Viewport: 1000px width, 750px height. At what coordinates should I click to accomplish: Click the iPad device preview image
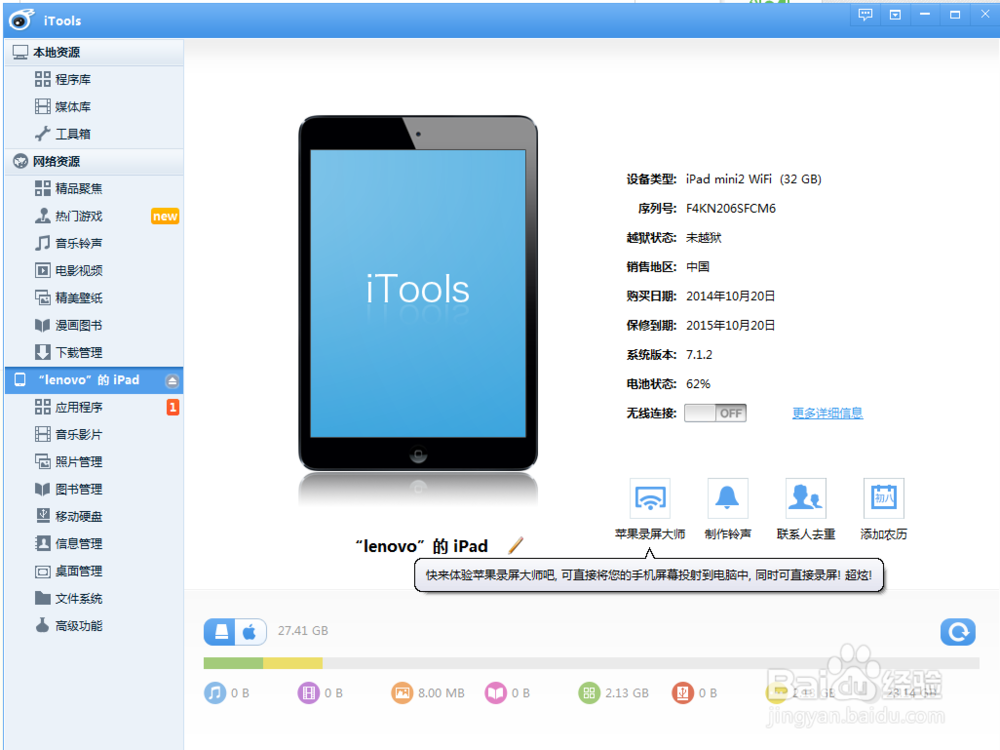pos(418,293)
